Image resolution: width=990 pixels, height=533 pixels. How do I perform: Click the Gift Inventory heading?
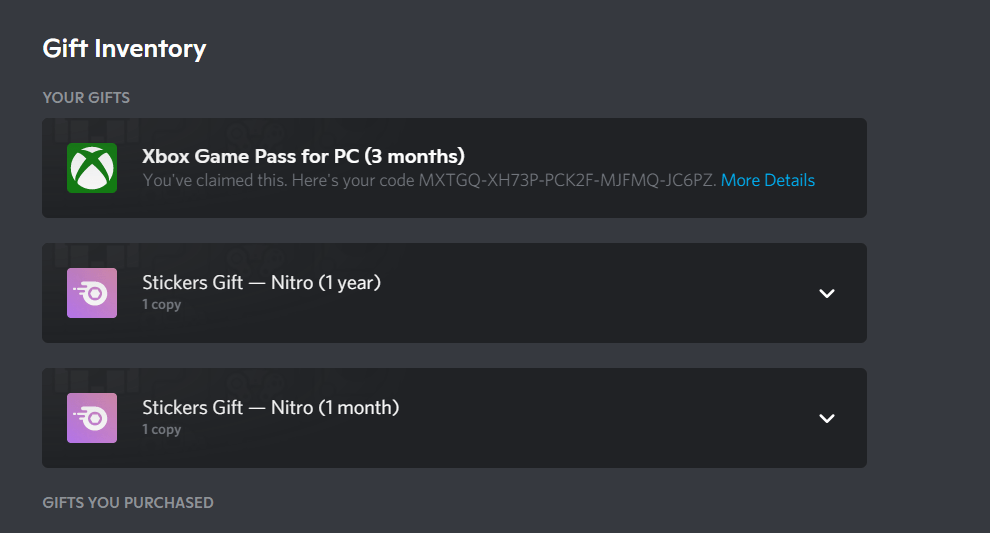(x=124, y=48)
